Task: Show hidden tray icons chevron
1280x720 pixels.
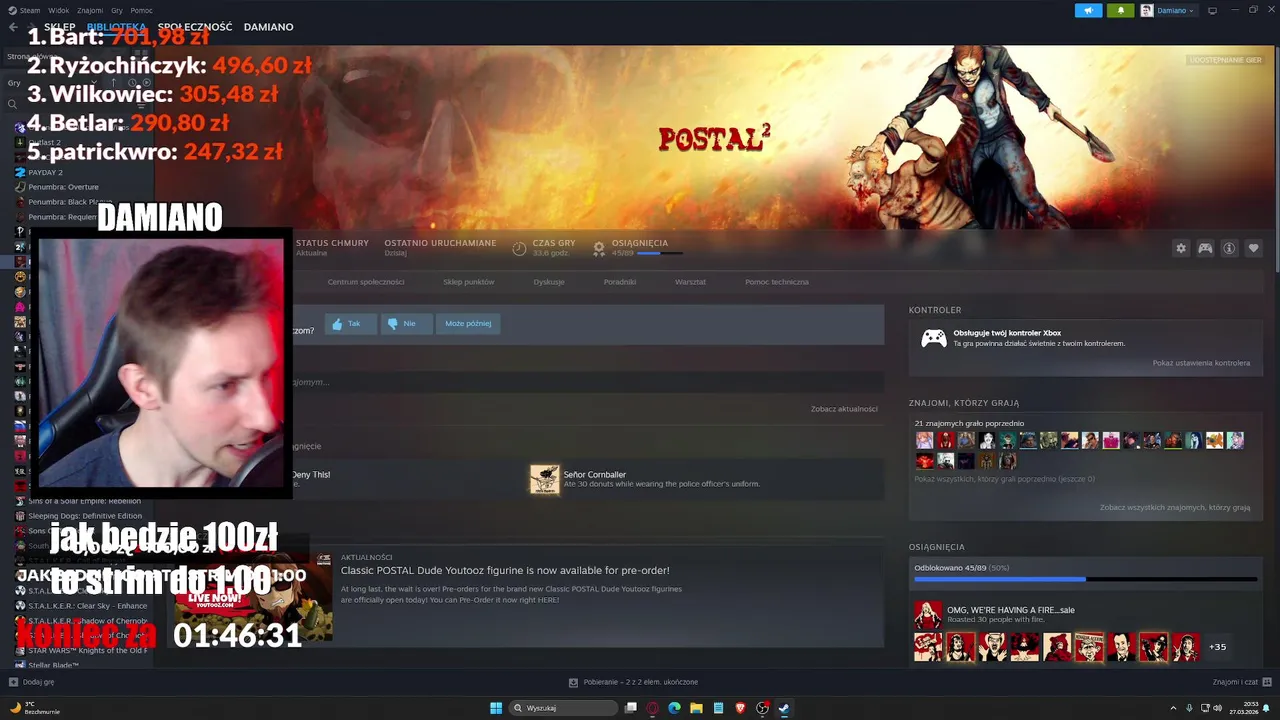Action: (x=1172, y=708)
